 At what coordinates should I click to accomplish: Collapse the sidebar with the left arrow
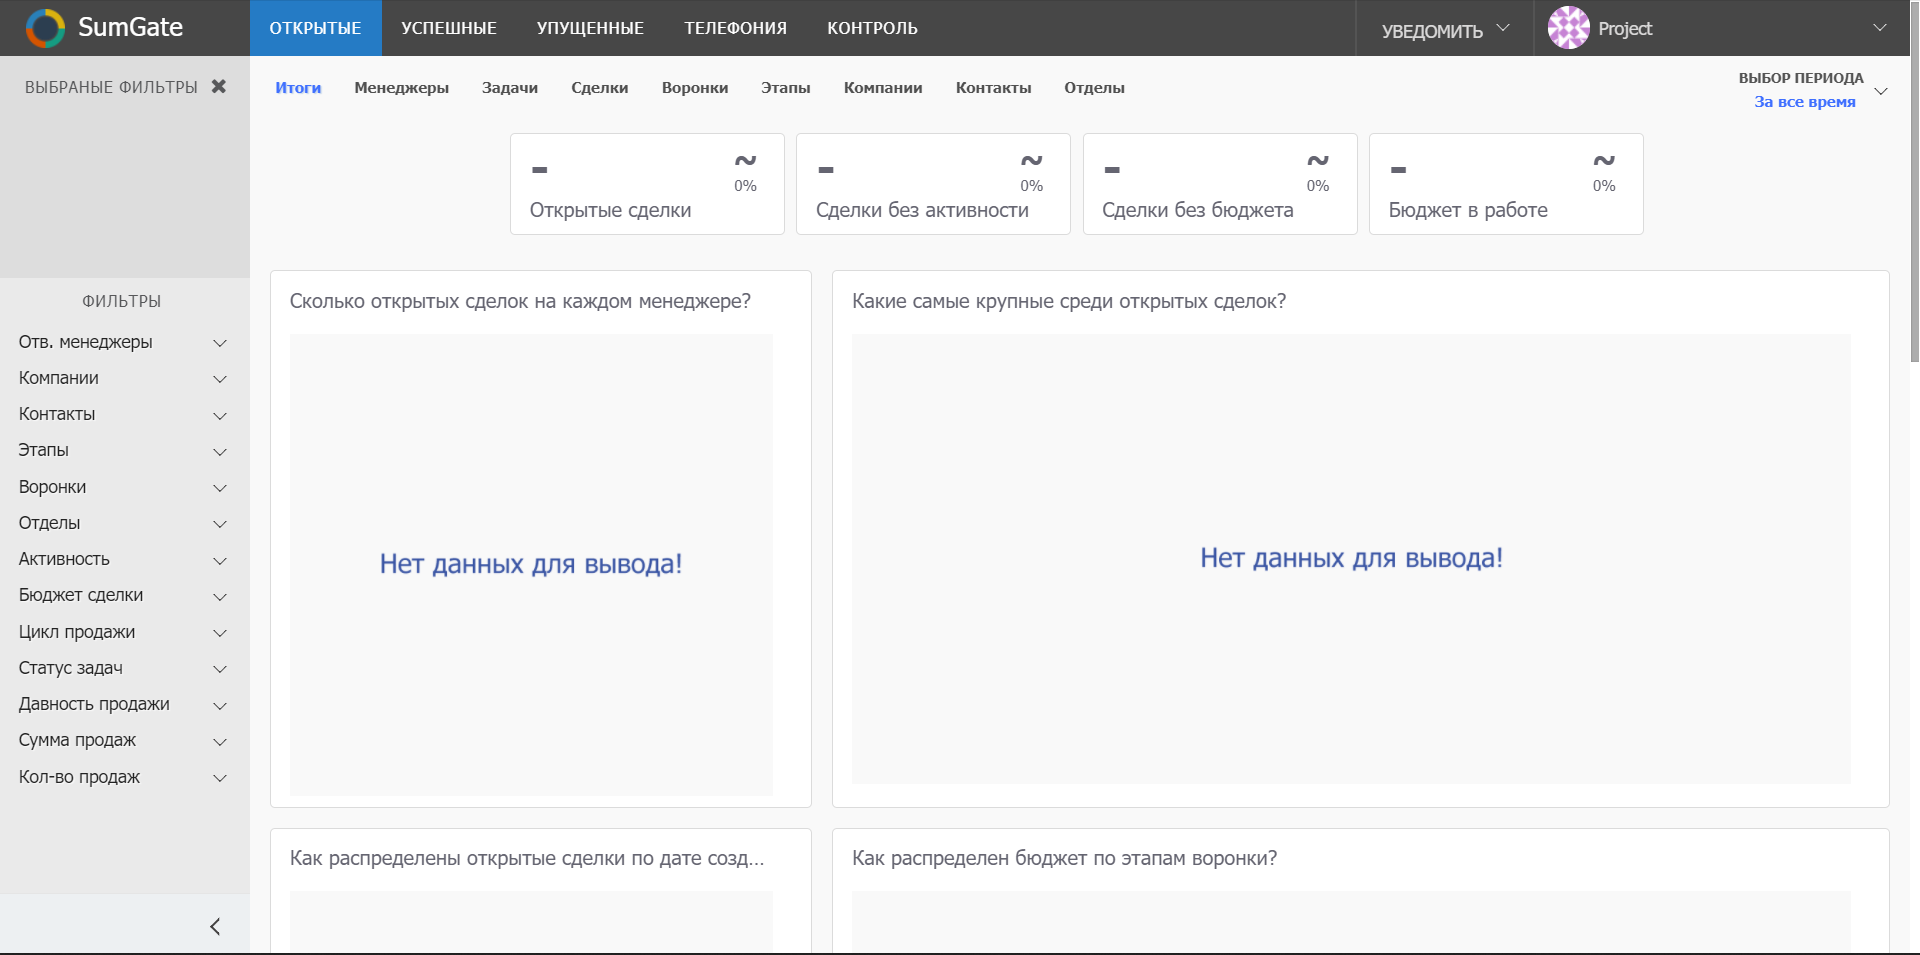(x=215, y=926)
